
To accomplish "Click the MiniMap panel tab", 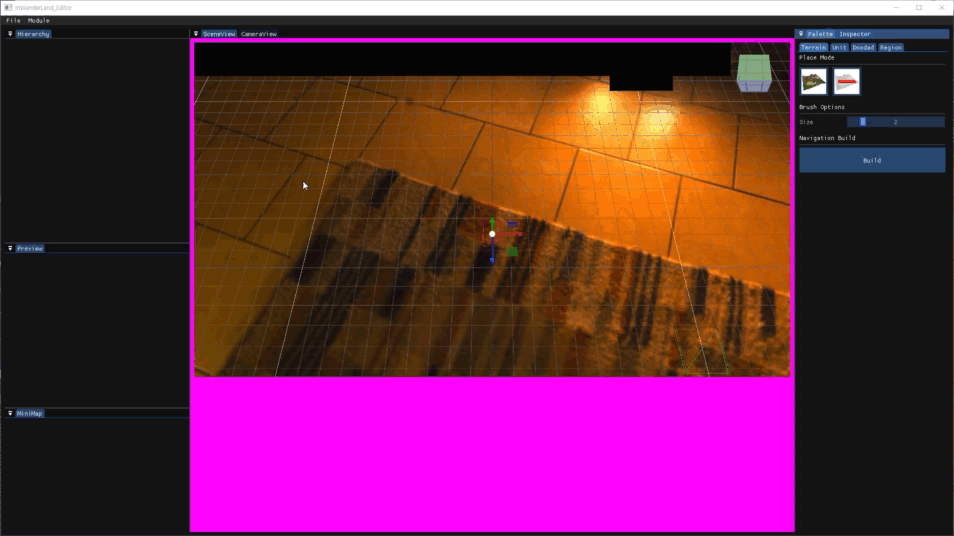I will tap(29, 413).
